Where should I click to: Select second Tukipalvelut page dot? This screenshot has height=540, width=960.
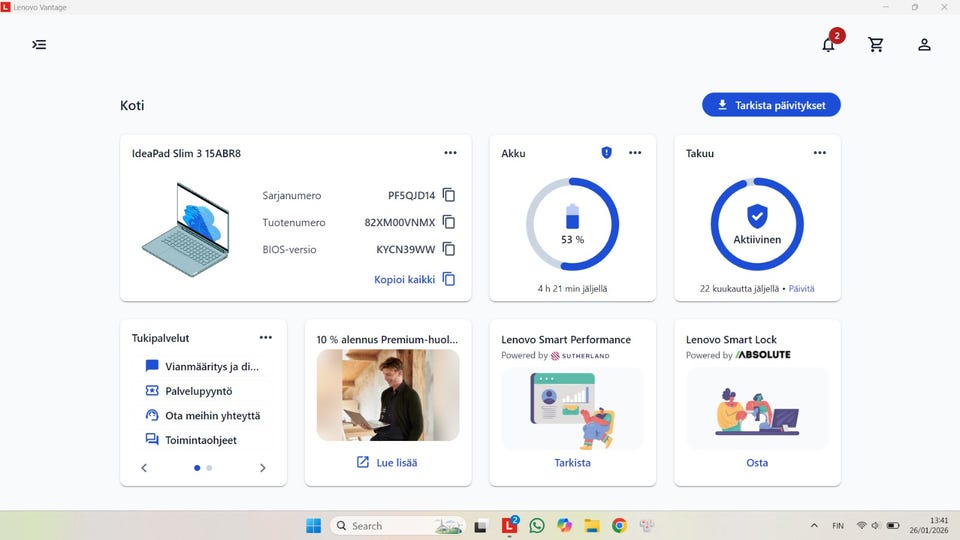pos(209,468)
